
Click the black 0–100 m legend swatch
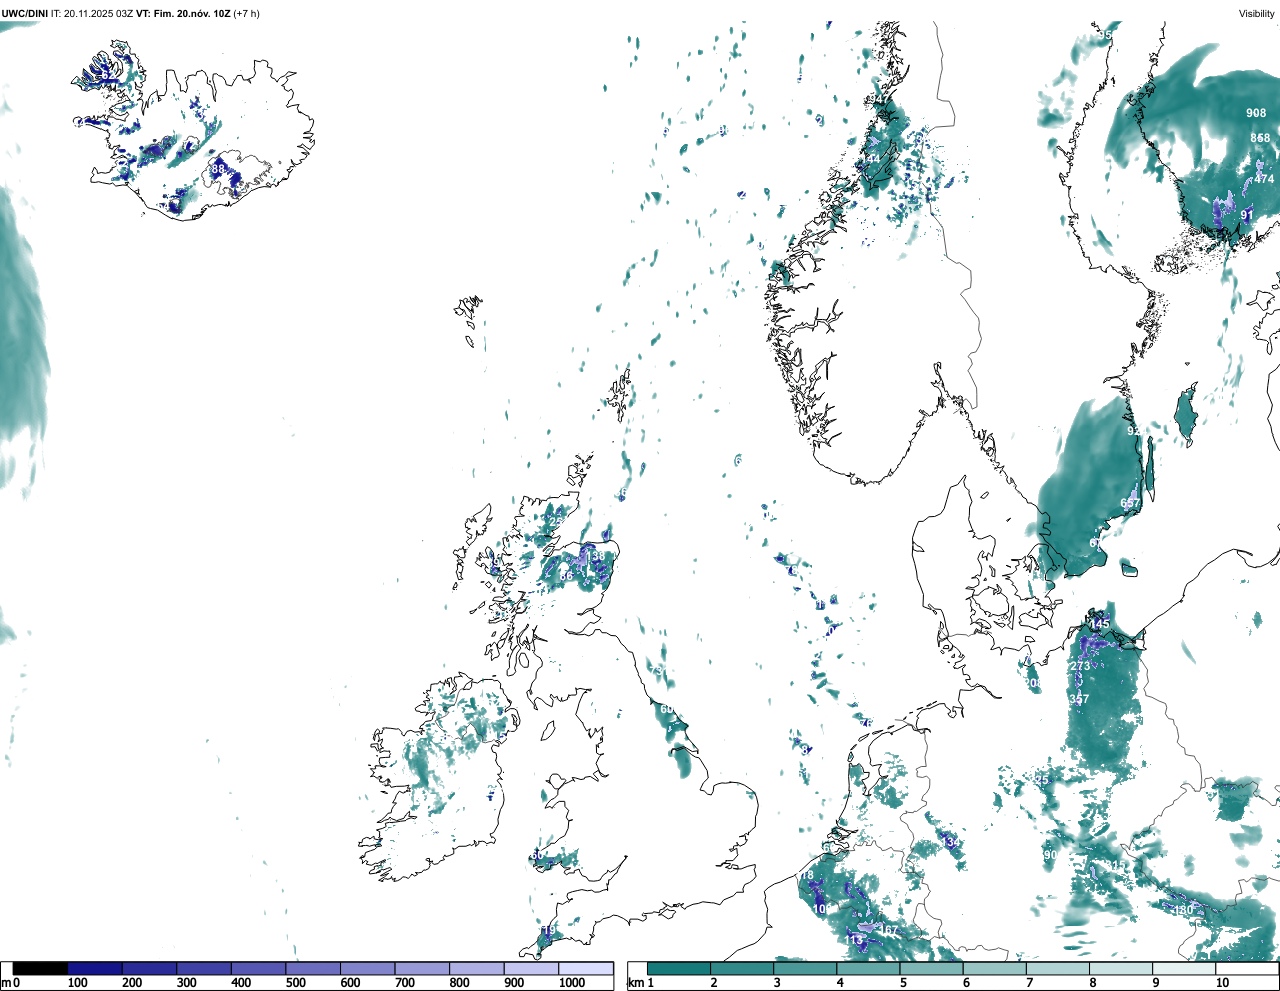click(41, 968)
